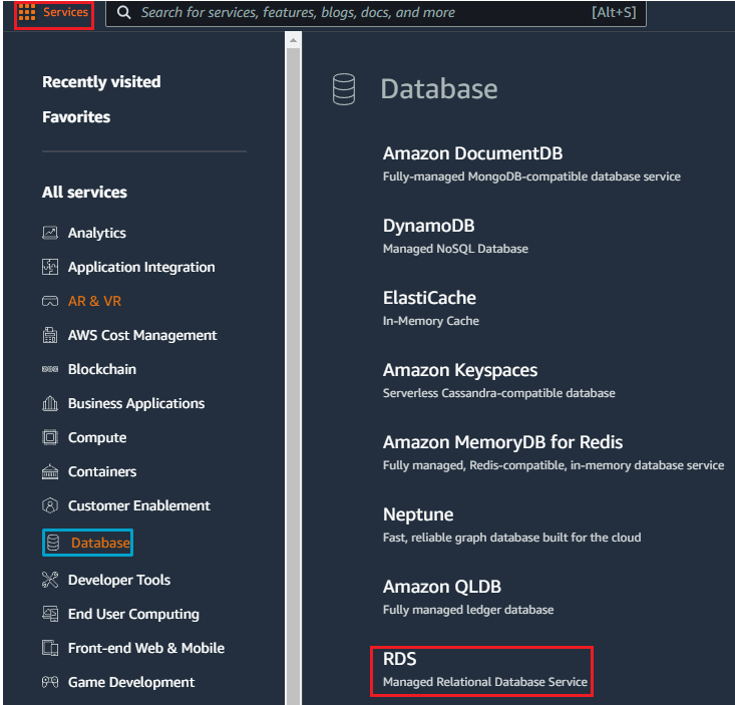735x705 pixels.
Task: Open the Services grid menu icon
Action: point(27,12)
